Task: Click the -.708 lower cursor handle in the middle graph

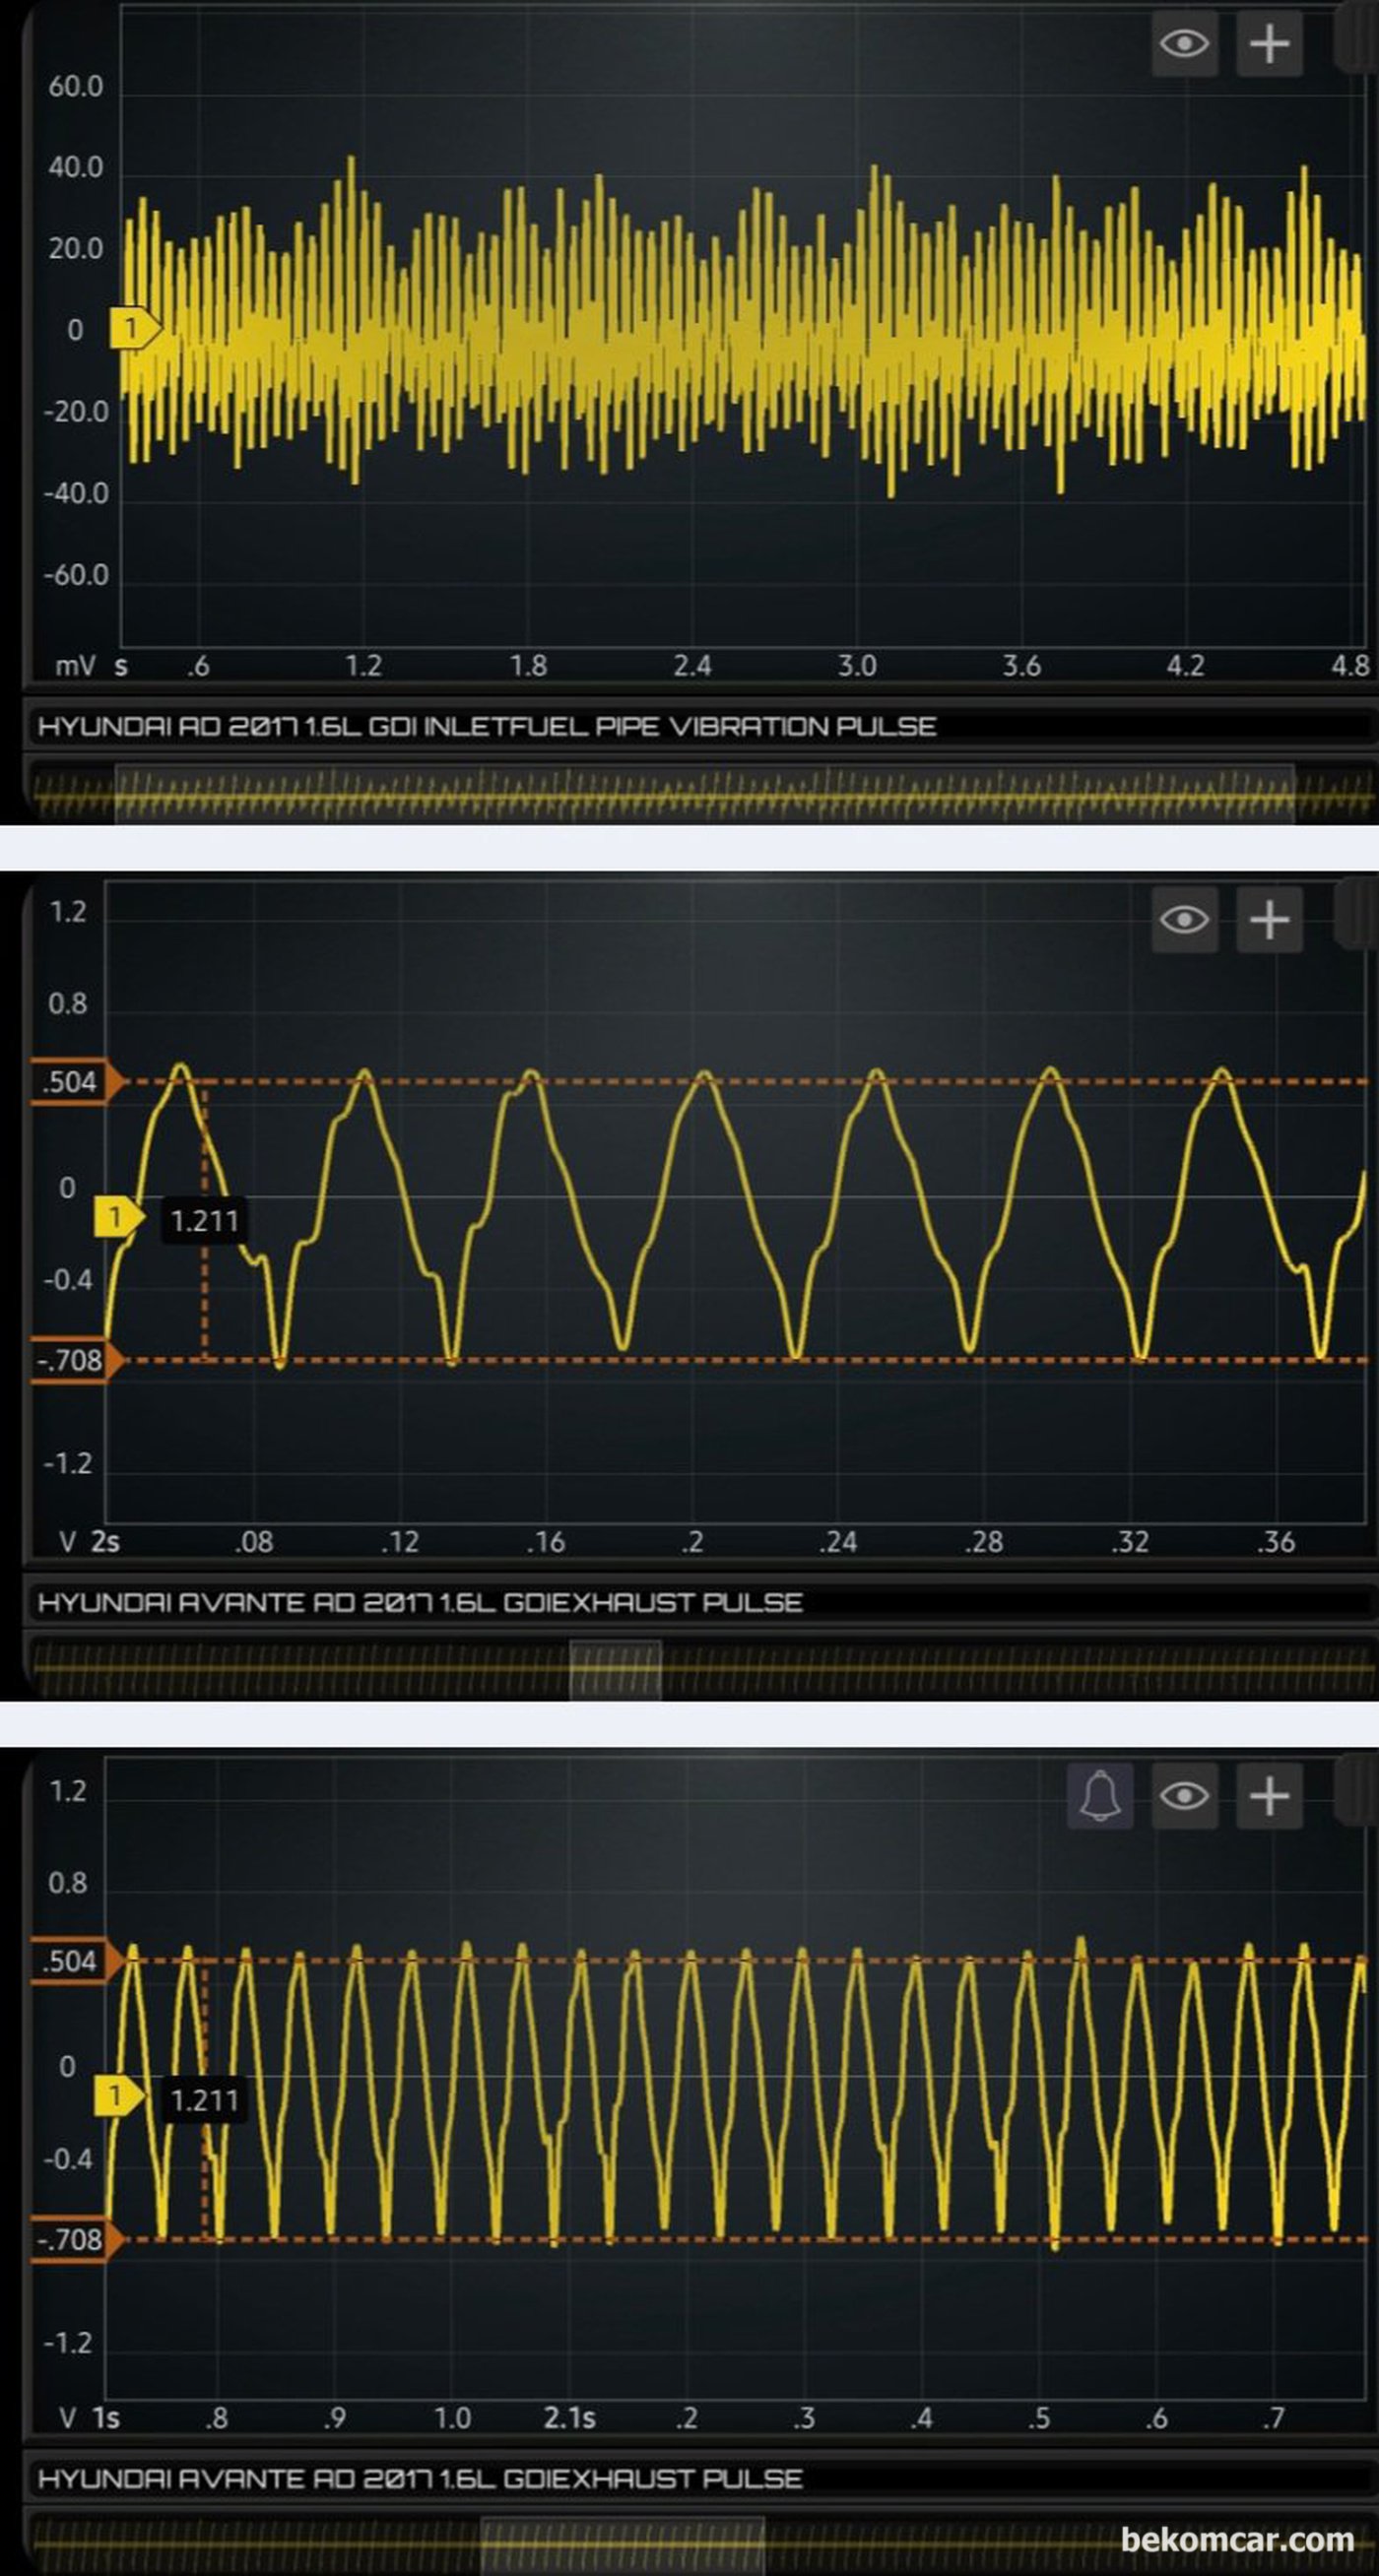Action: pos(72,1360)
